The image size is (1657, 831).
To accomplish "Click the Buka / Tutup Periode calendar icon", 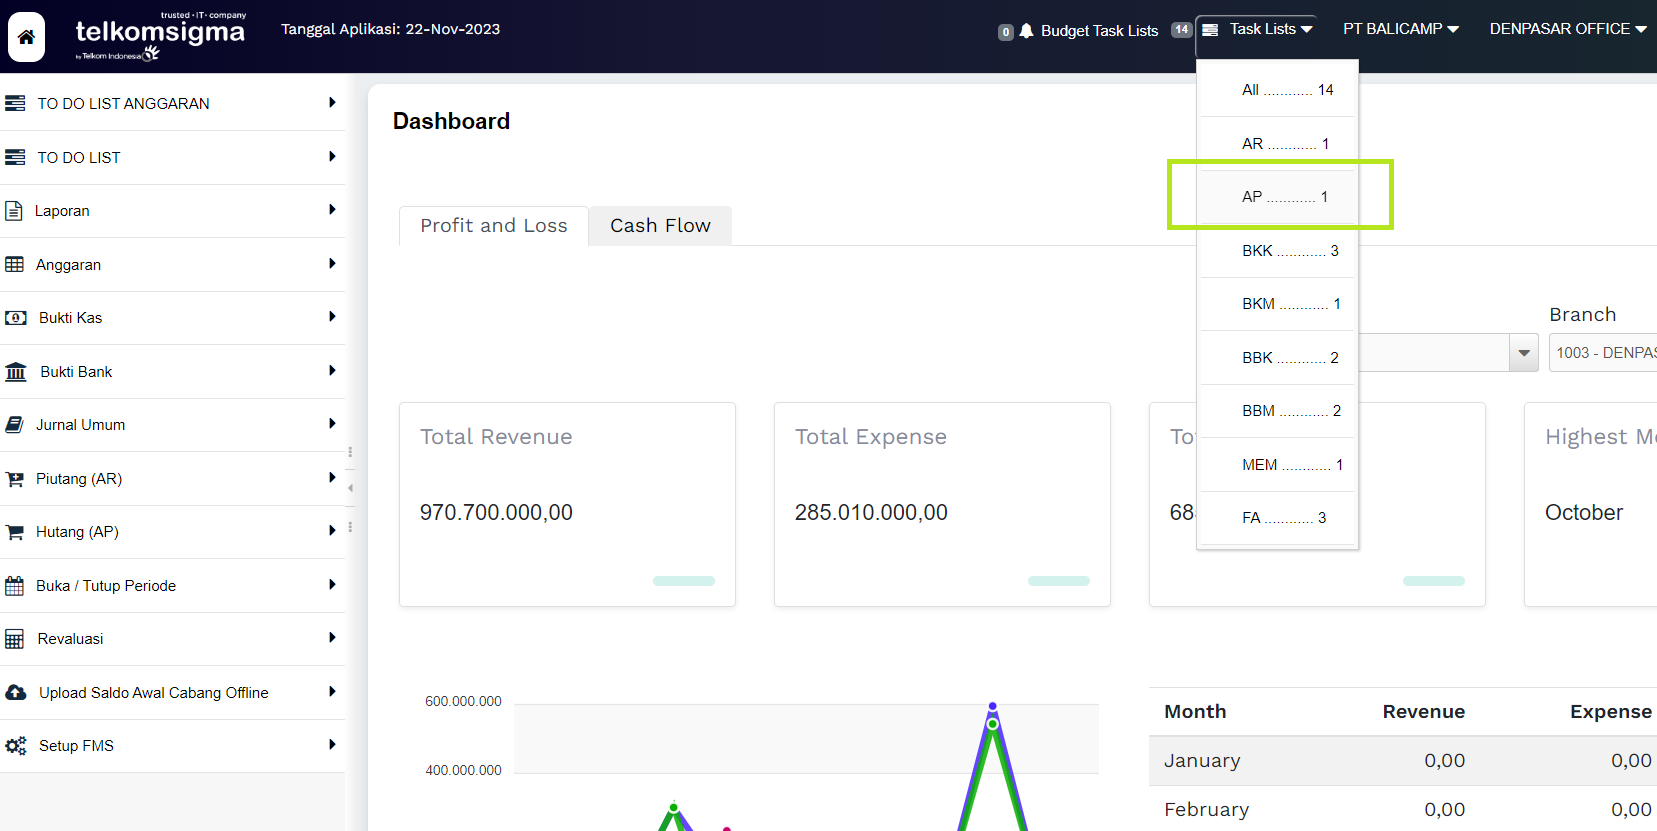I will 14,586.
